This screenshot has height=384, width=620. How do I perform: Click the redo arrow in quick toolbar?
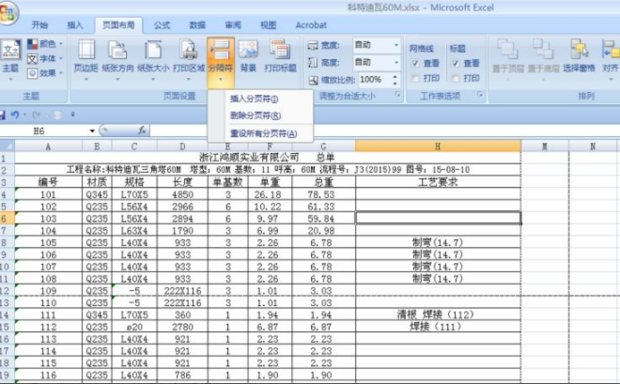click(x=36, y=115)
